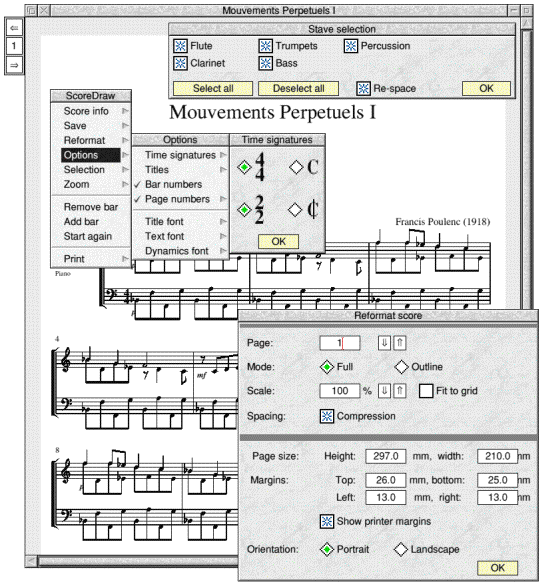Toggle the Bass stave checkbox
This screenshot has height=586, width=543.
coord(266,63)
